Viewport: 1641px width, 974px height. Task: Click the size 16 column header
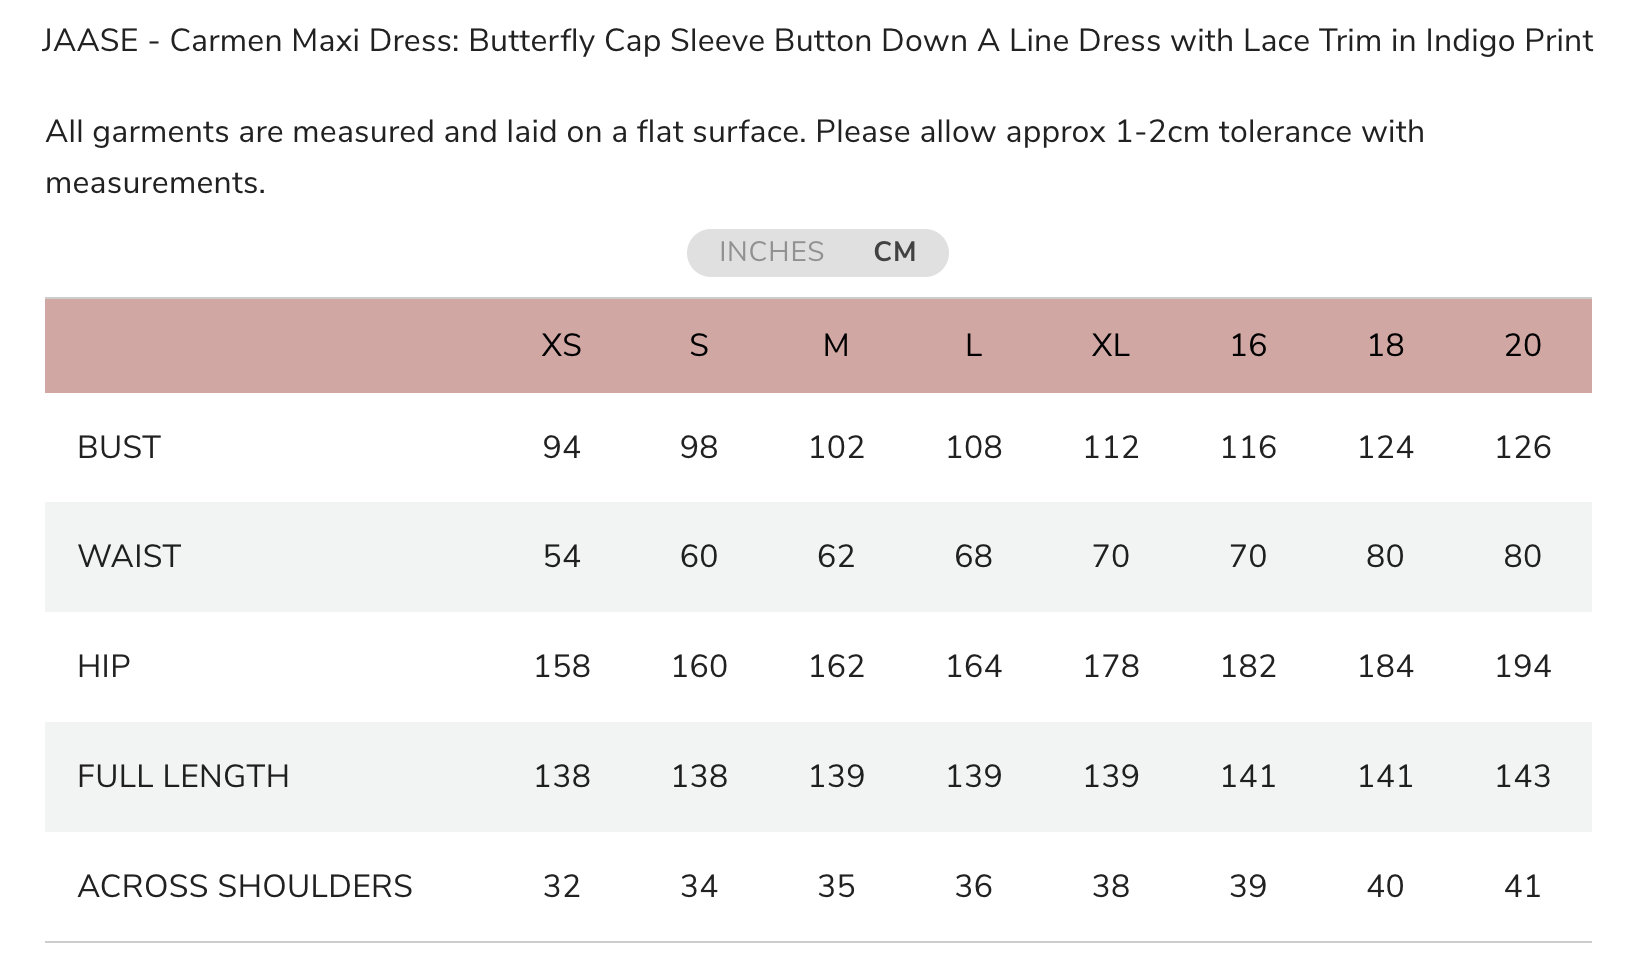click(1248, 345)
